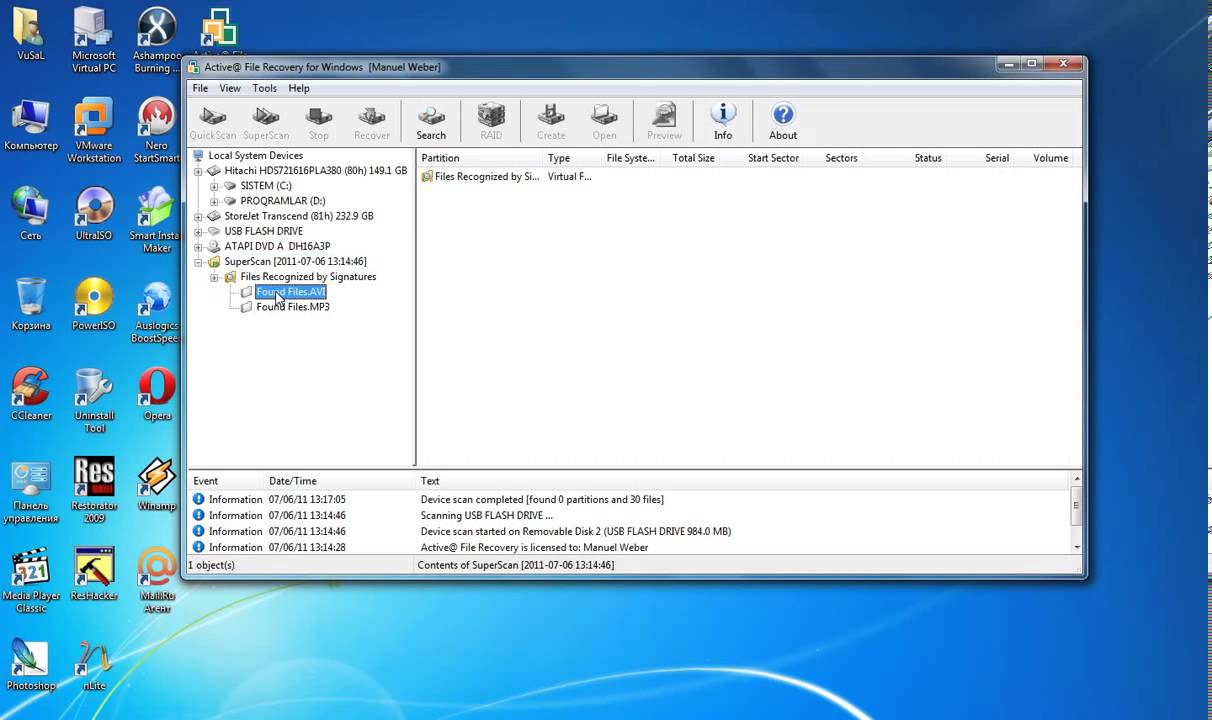The height and width of the screenshot is (720, 1212).
Task: Show the Info panel
Action: (x=723, y=122)
